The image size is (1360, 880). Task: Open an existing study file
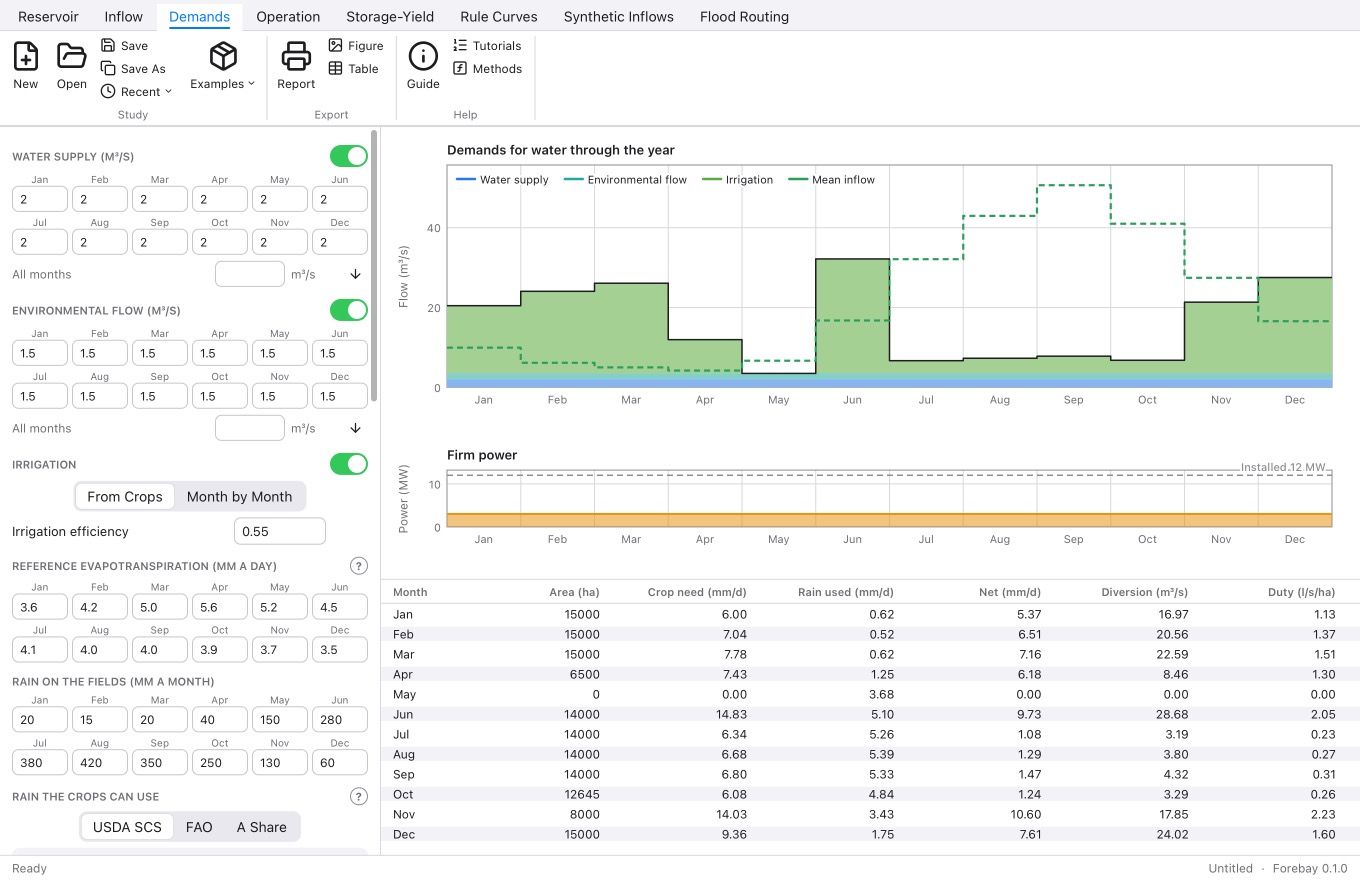tap(72, 66)
